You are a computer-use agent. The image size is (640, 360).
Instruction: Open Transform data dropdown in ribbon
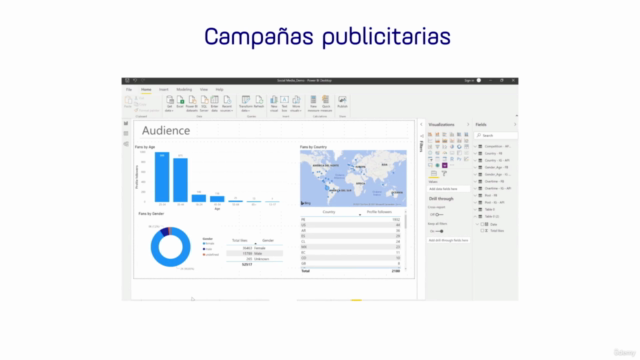click(x=245, y=104)
